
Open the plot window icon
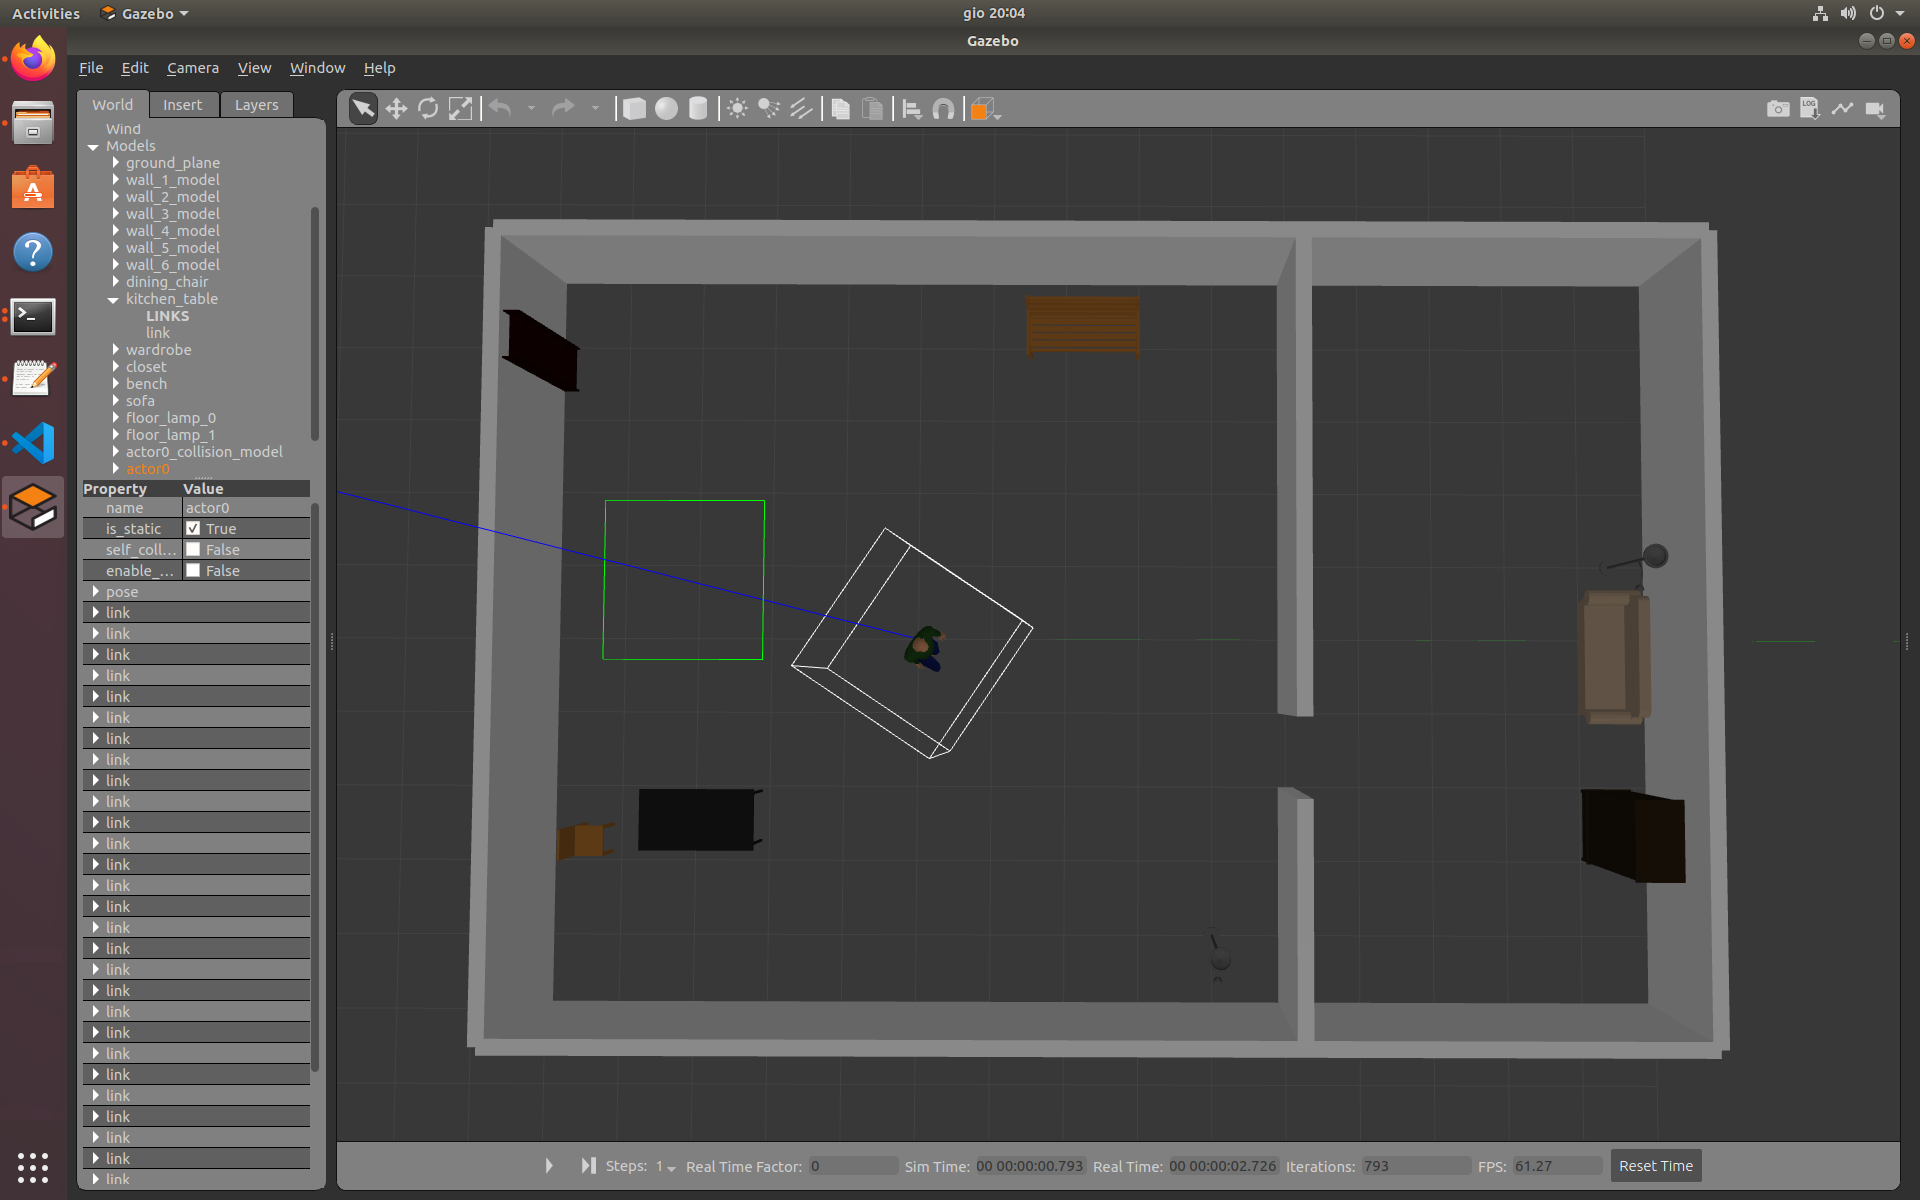click(1842, 109)
